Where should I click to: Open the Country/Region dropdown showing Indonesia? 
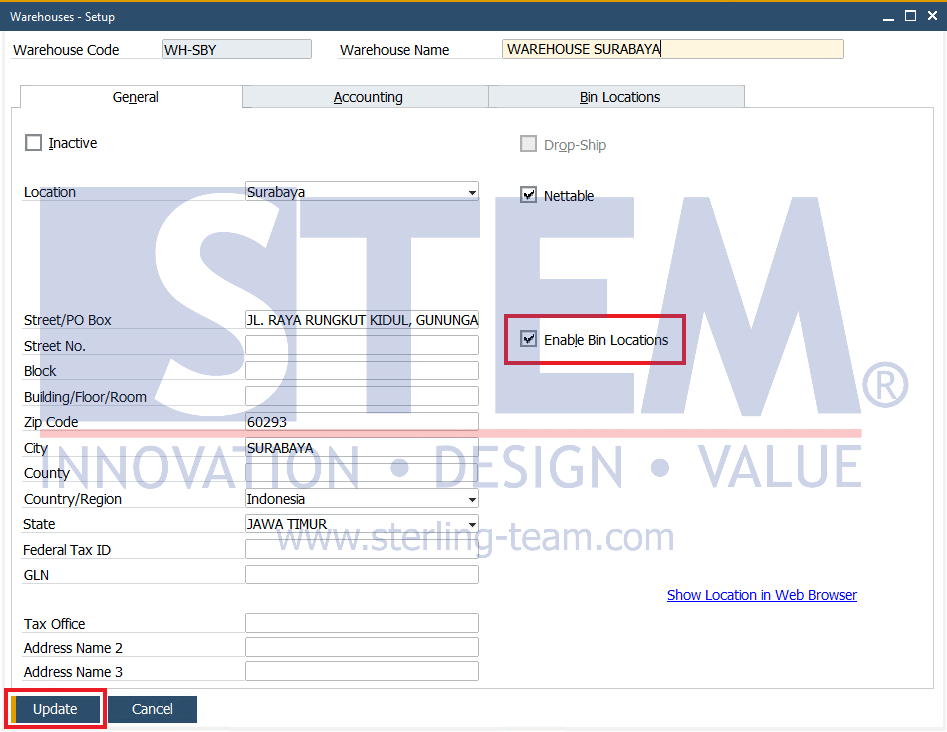(362, 499)
